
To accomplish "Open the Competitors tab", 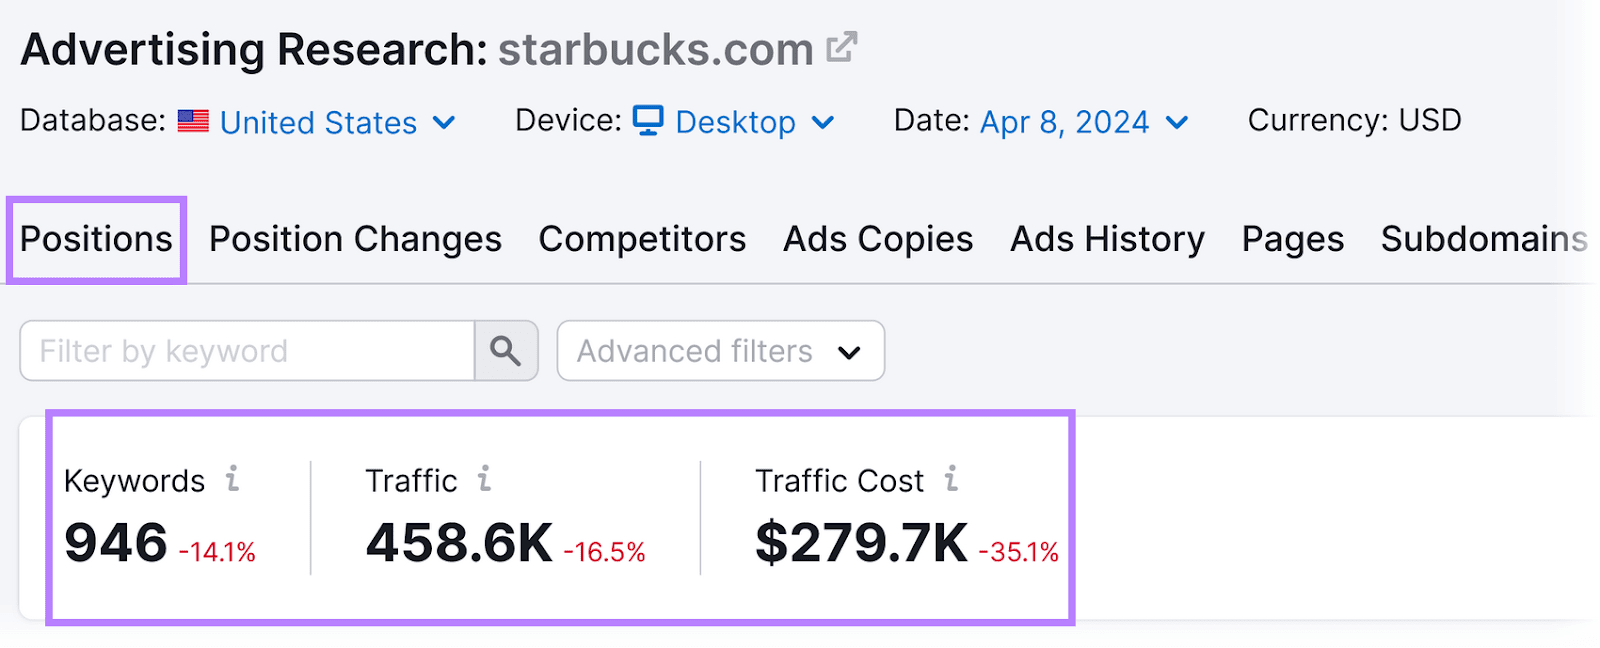I will tap(642, 239).
